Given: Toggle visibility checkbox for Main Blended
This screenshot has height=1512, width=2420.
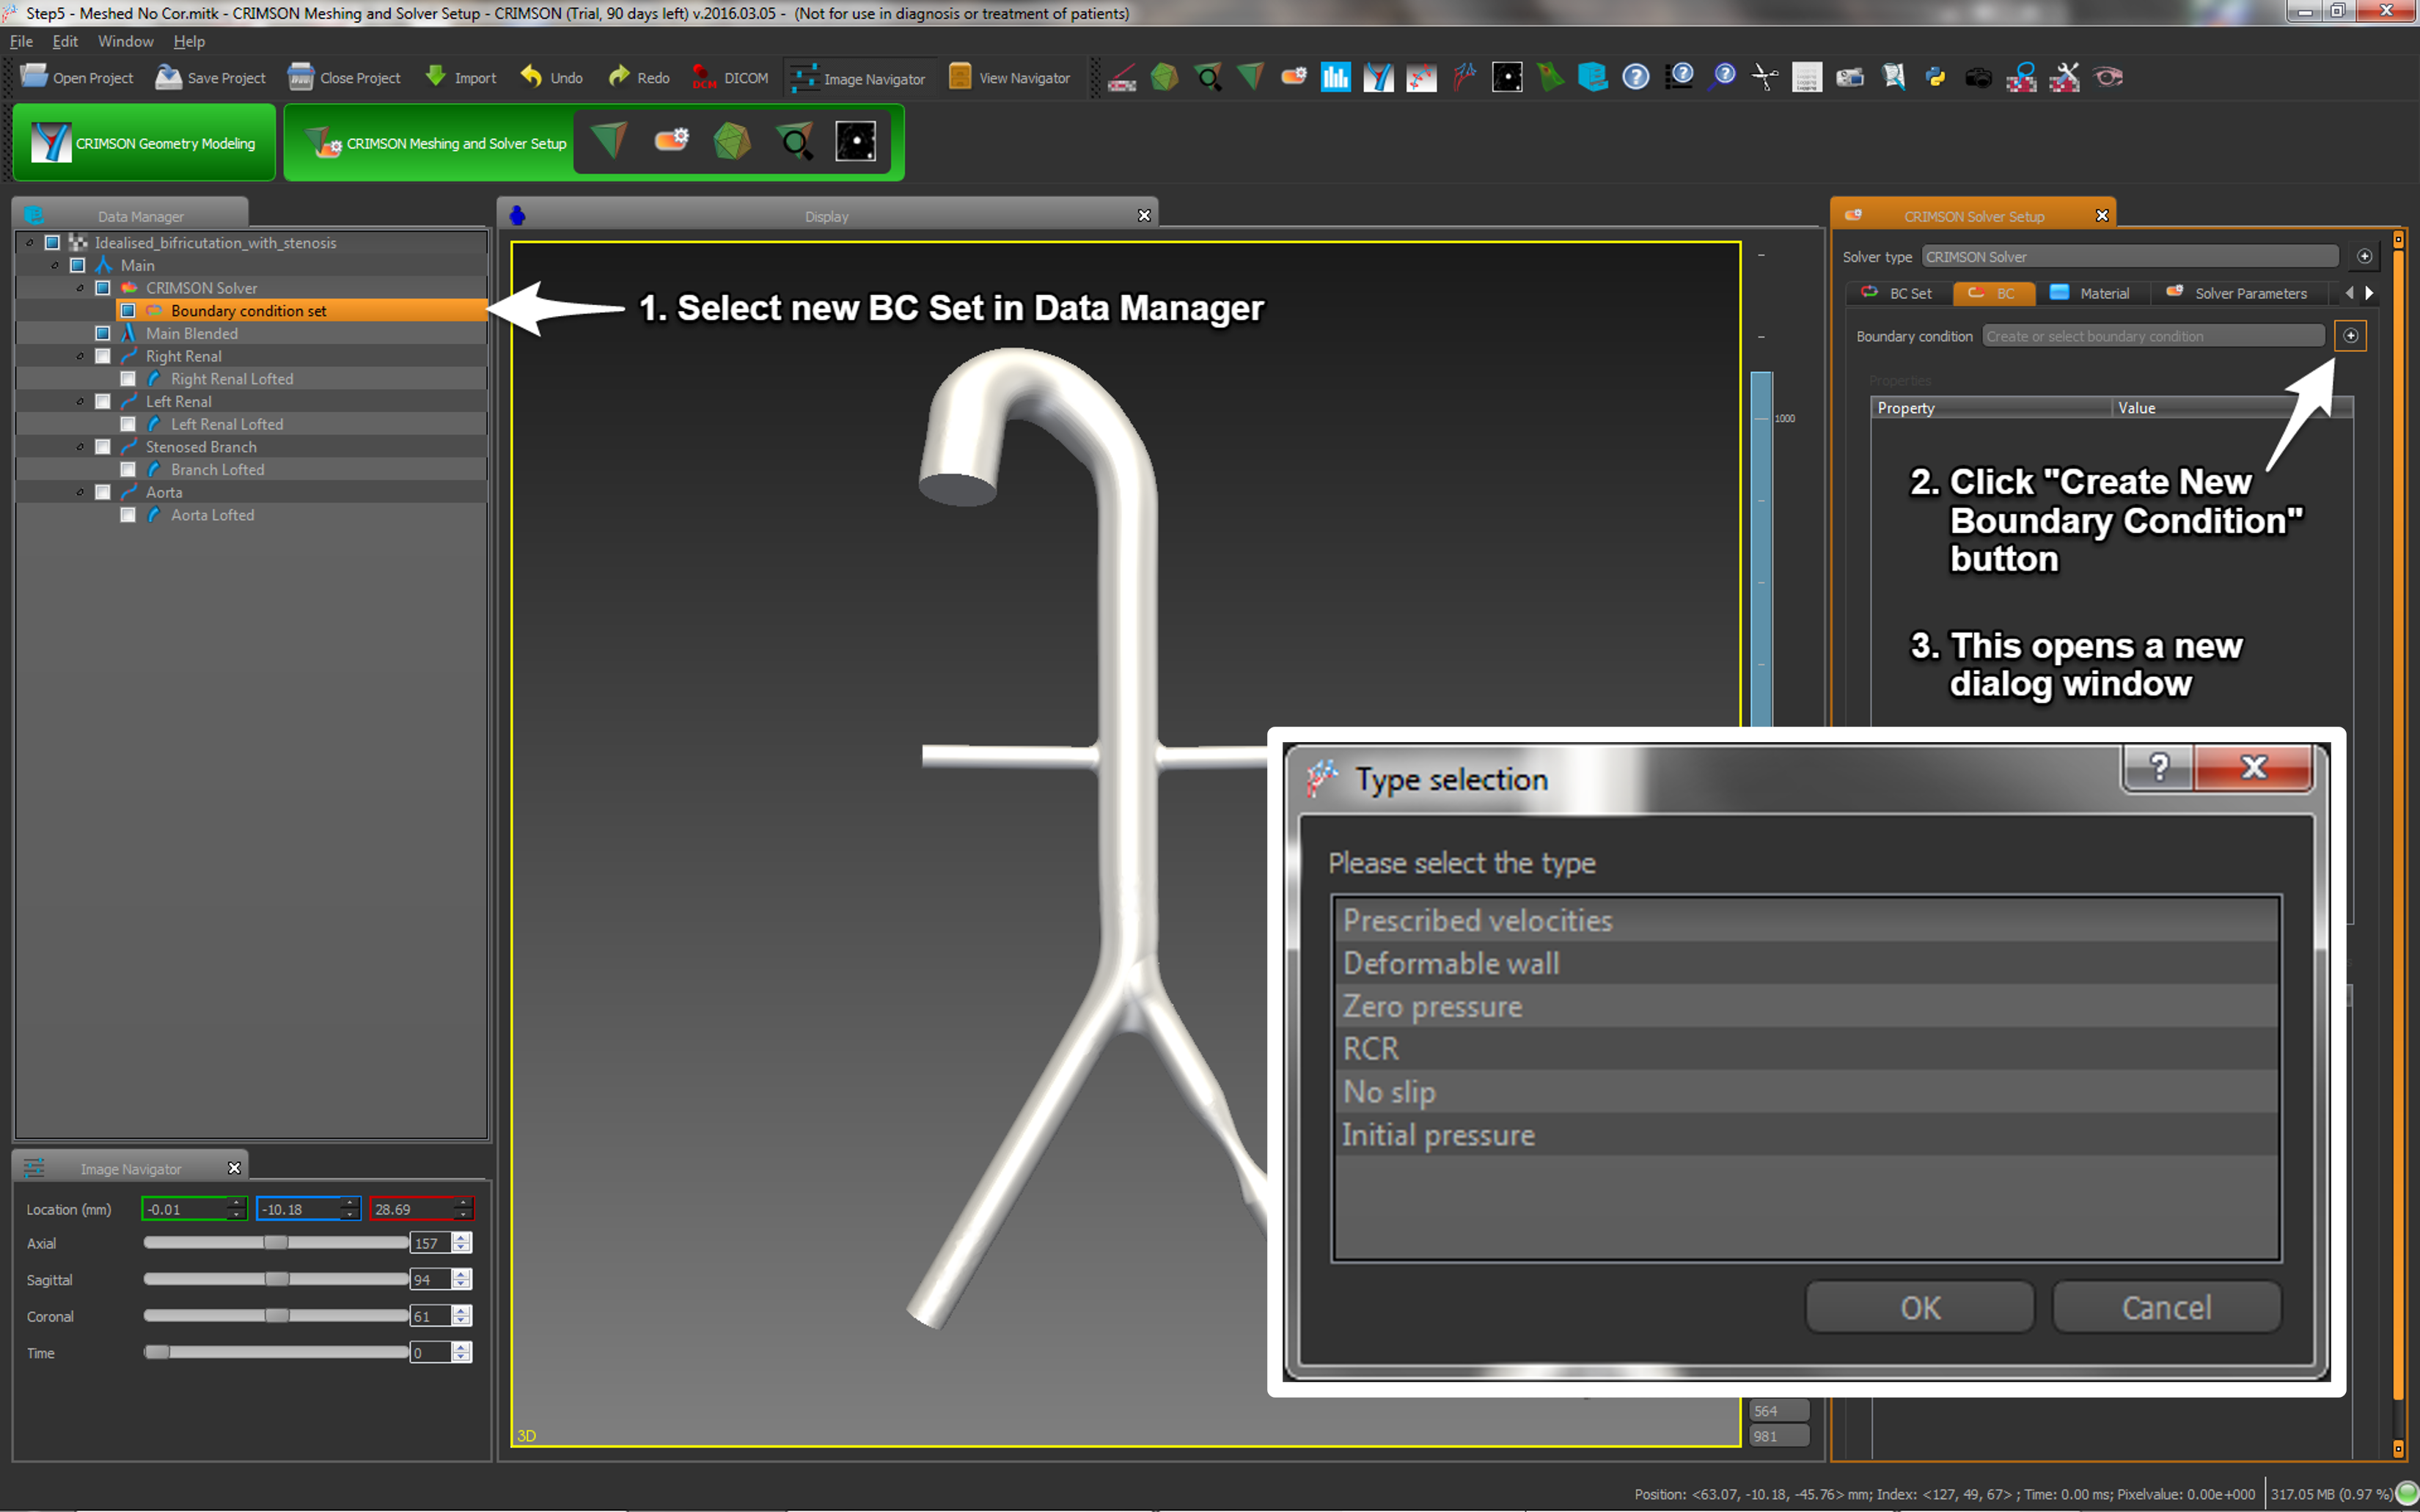Looking at the screenshot, I should click(103, 333).
